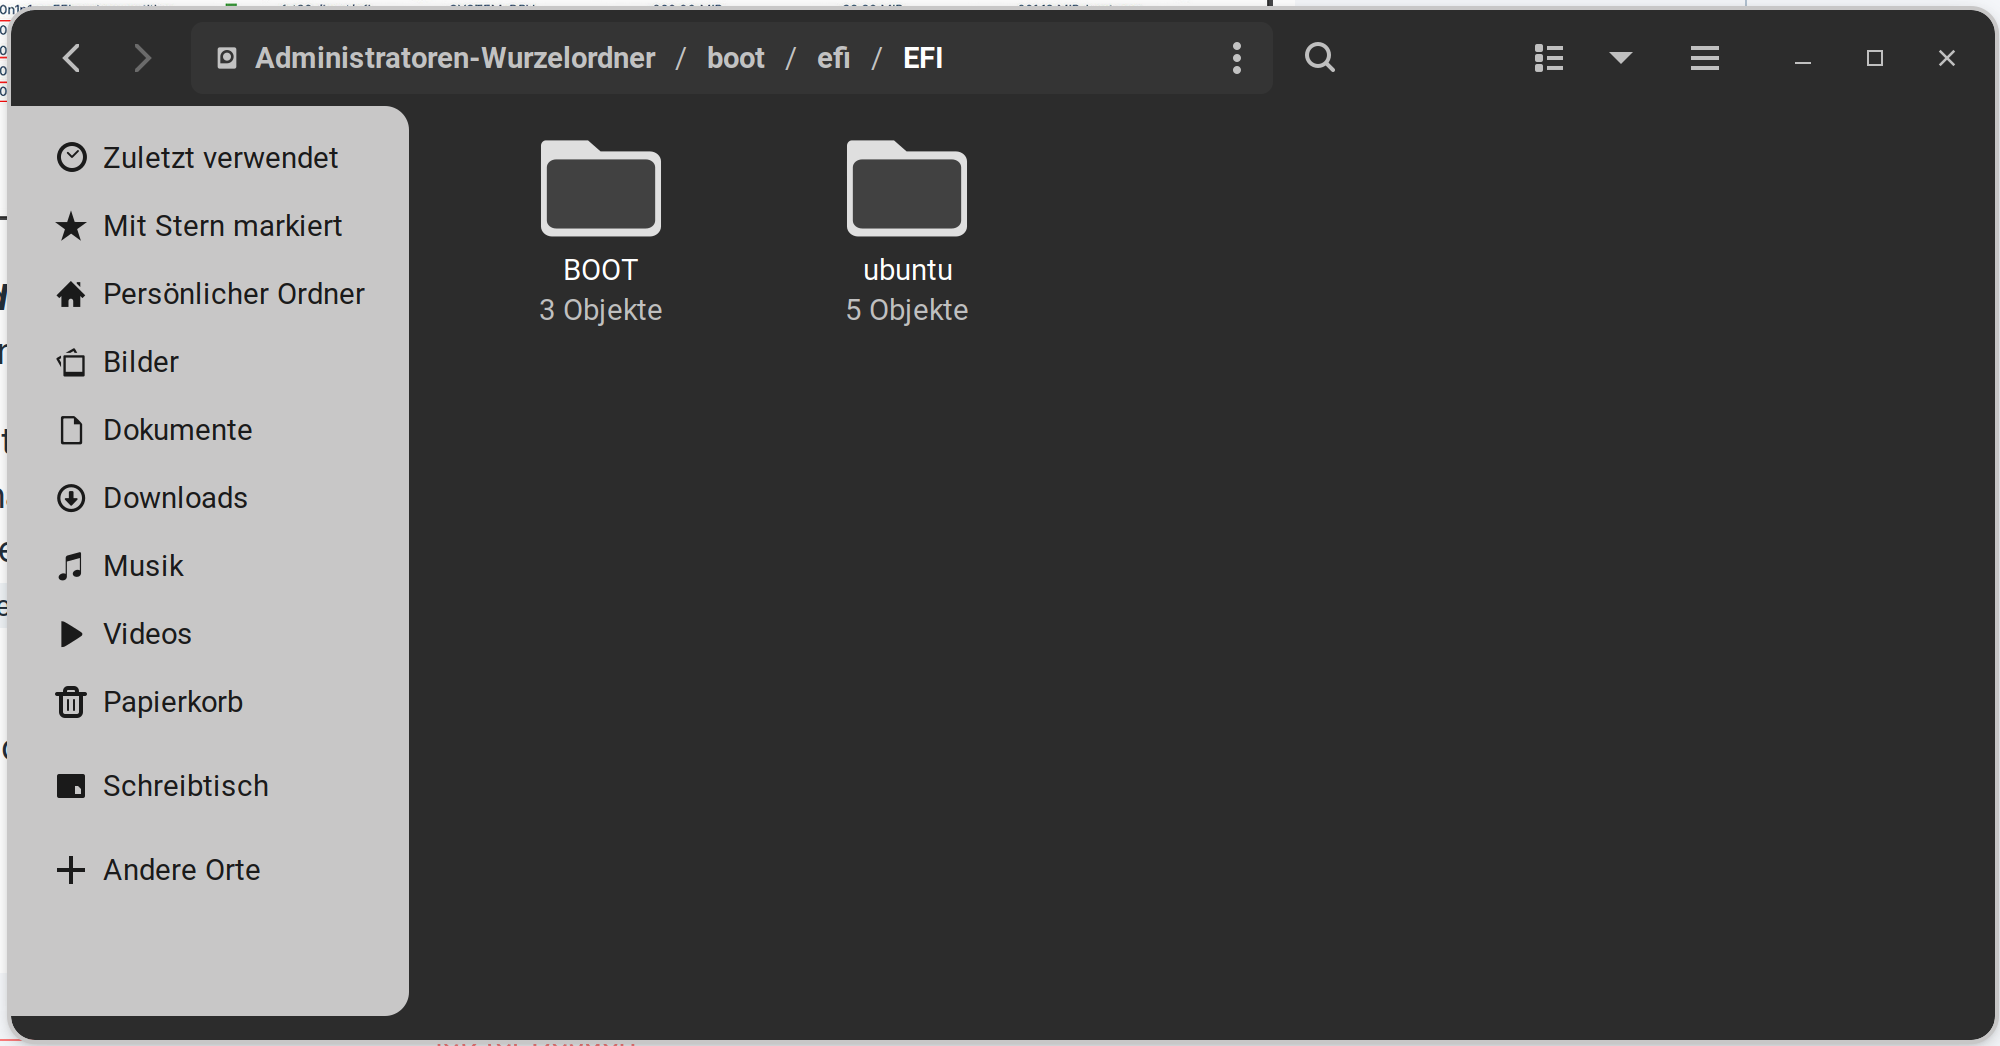This screenshot has height=1046, width=2000.
Task: Click the plus icon for Andere Orte
Action: tap(71, 870)
